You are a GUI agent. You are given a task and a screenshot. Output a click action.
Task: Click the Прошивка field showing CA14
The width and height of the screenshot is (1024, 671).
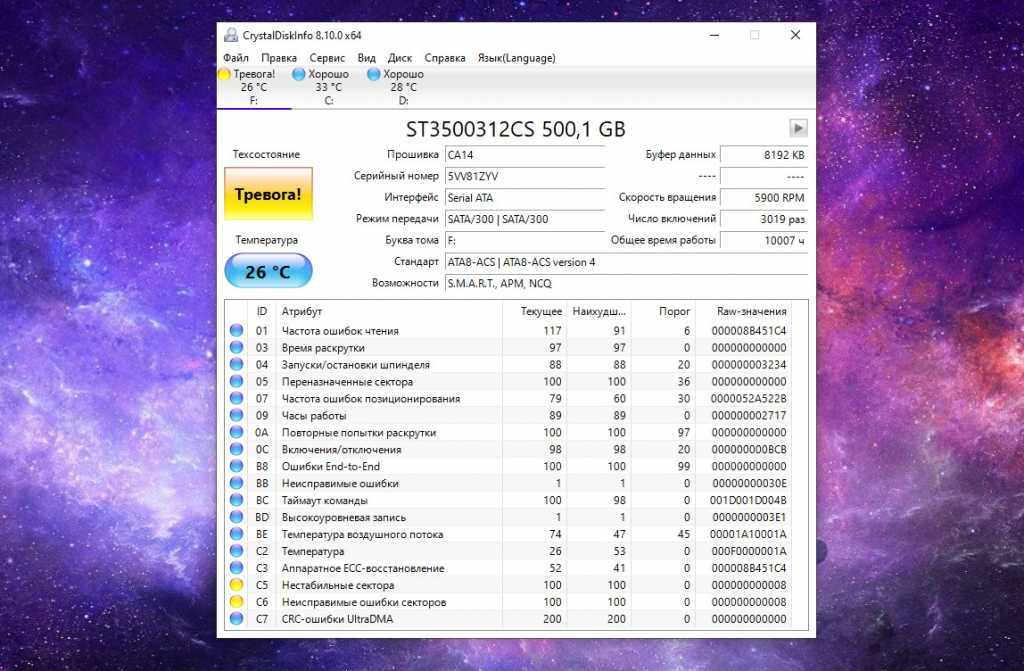(x=524, y=155)
